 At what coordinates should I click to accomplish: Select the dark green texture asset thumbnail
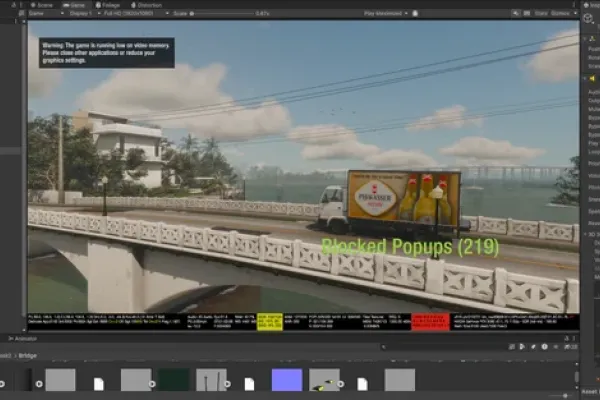pyautogui.click(x=173, y=380)
